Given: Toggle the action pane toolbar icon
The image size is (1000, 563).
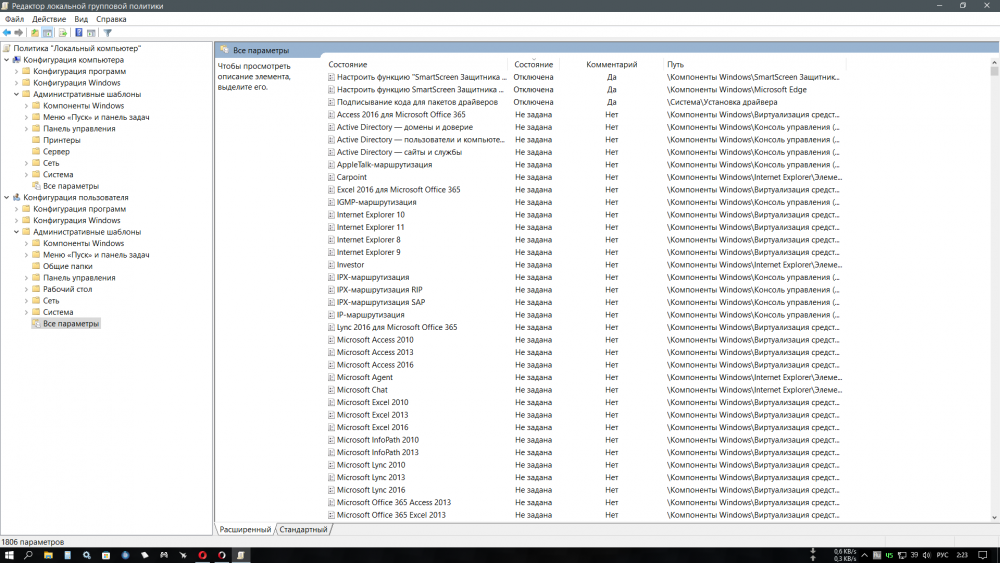Looking at the screenshot, I should pyautogui.click(x=91, y=33).
